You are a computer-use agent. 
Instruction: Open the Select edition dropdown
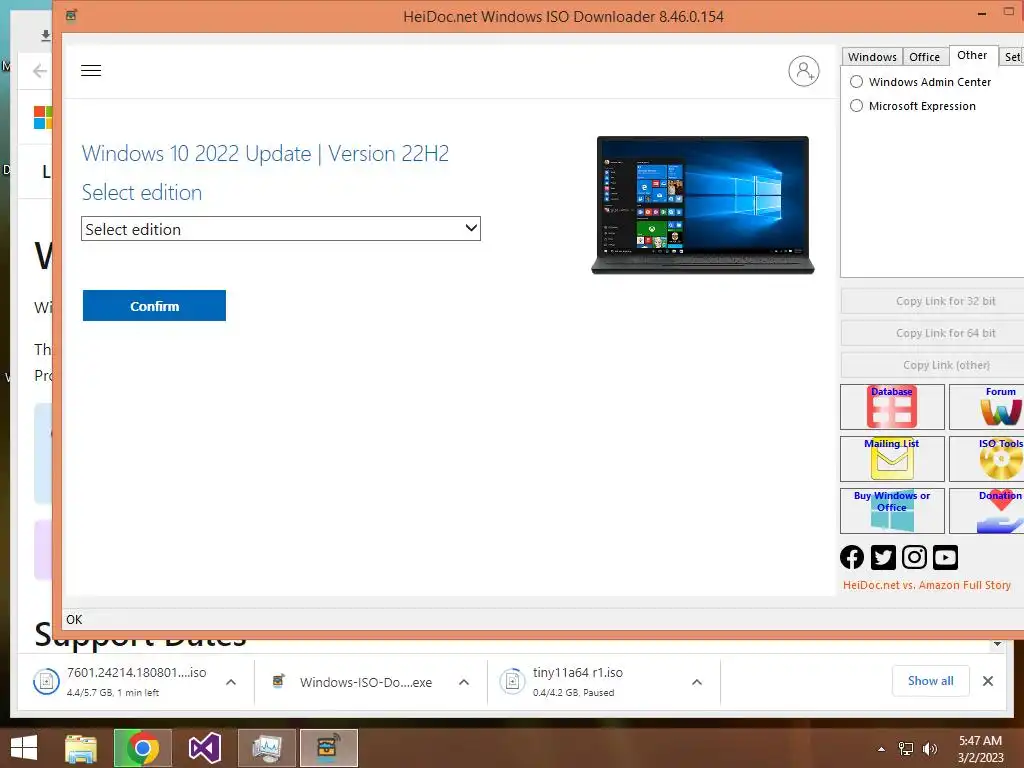coord(281,229)
